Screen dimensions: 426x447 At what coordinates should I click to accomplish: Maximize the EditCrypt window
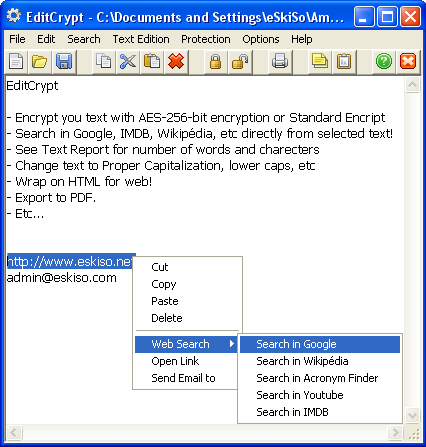387,16
